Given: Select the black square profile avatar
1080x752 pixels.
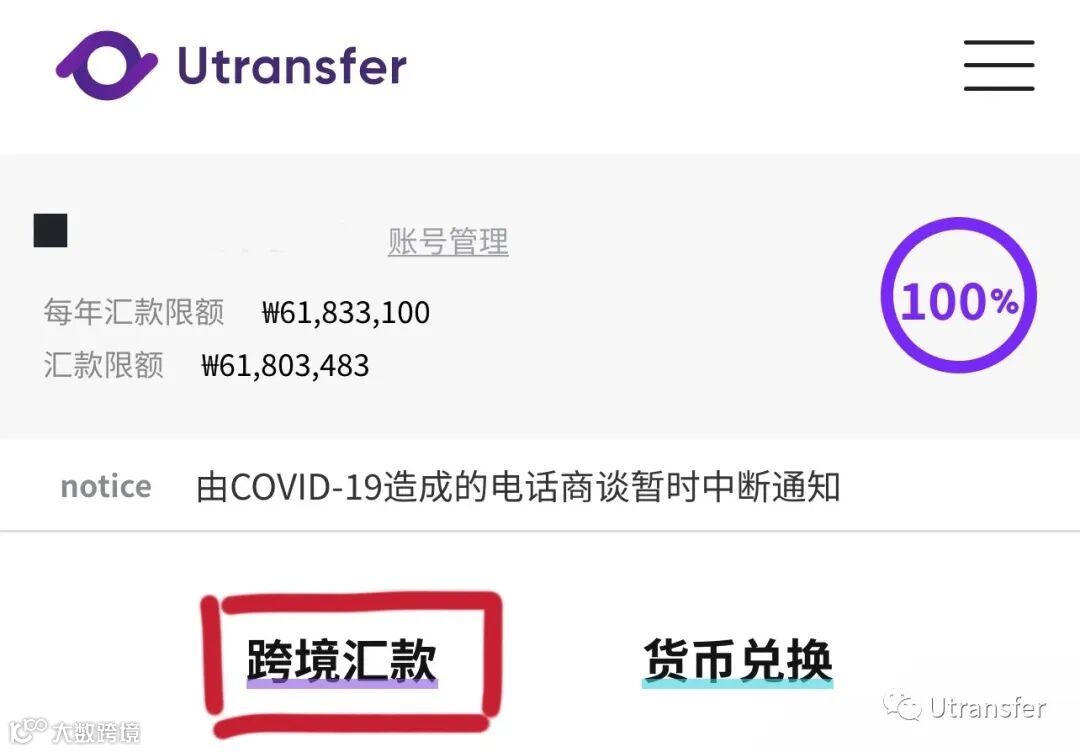Looking at the screenshot, I should click(x=50, y=230).
